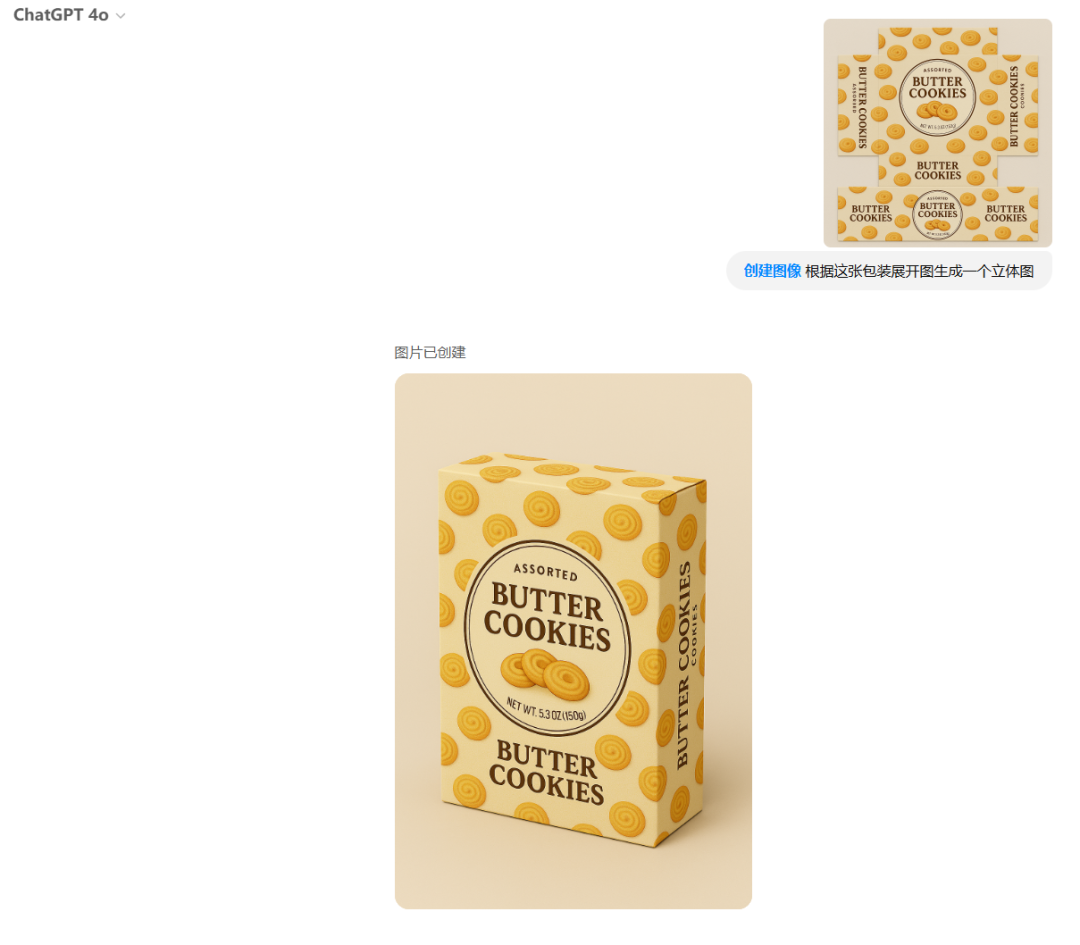Select the message text 根据这张包装展开图生成一个立体图
Image resolution: width=1080 pixels, height=945 pixels.
(920, 271)
